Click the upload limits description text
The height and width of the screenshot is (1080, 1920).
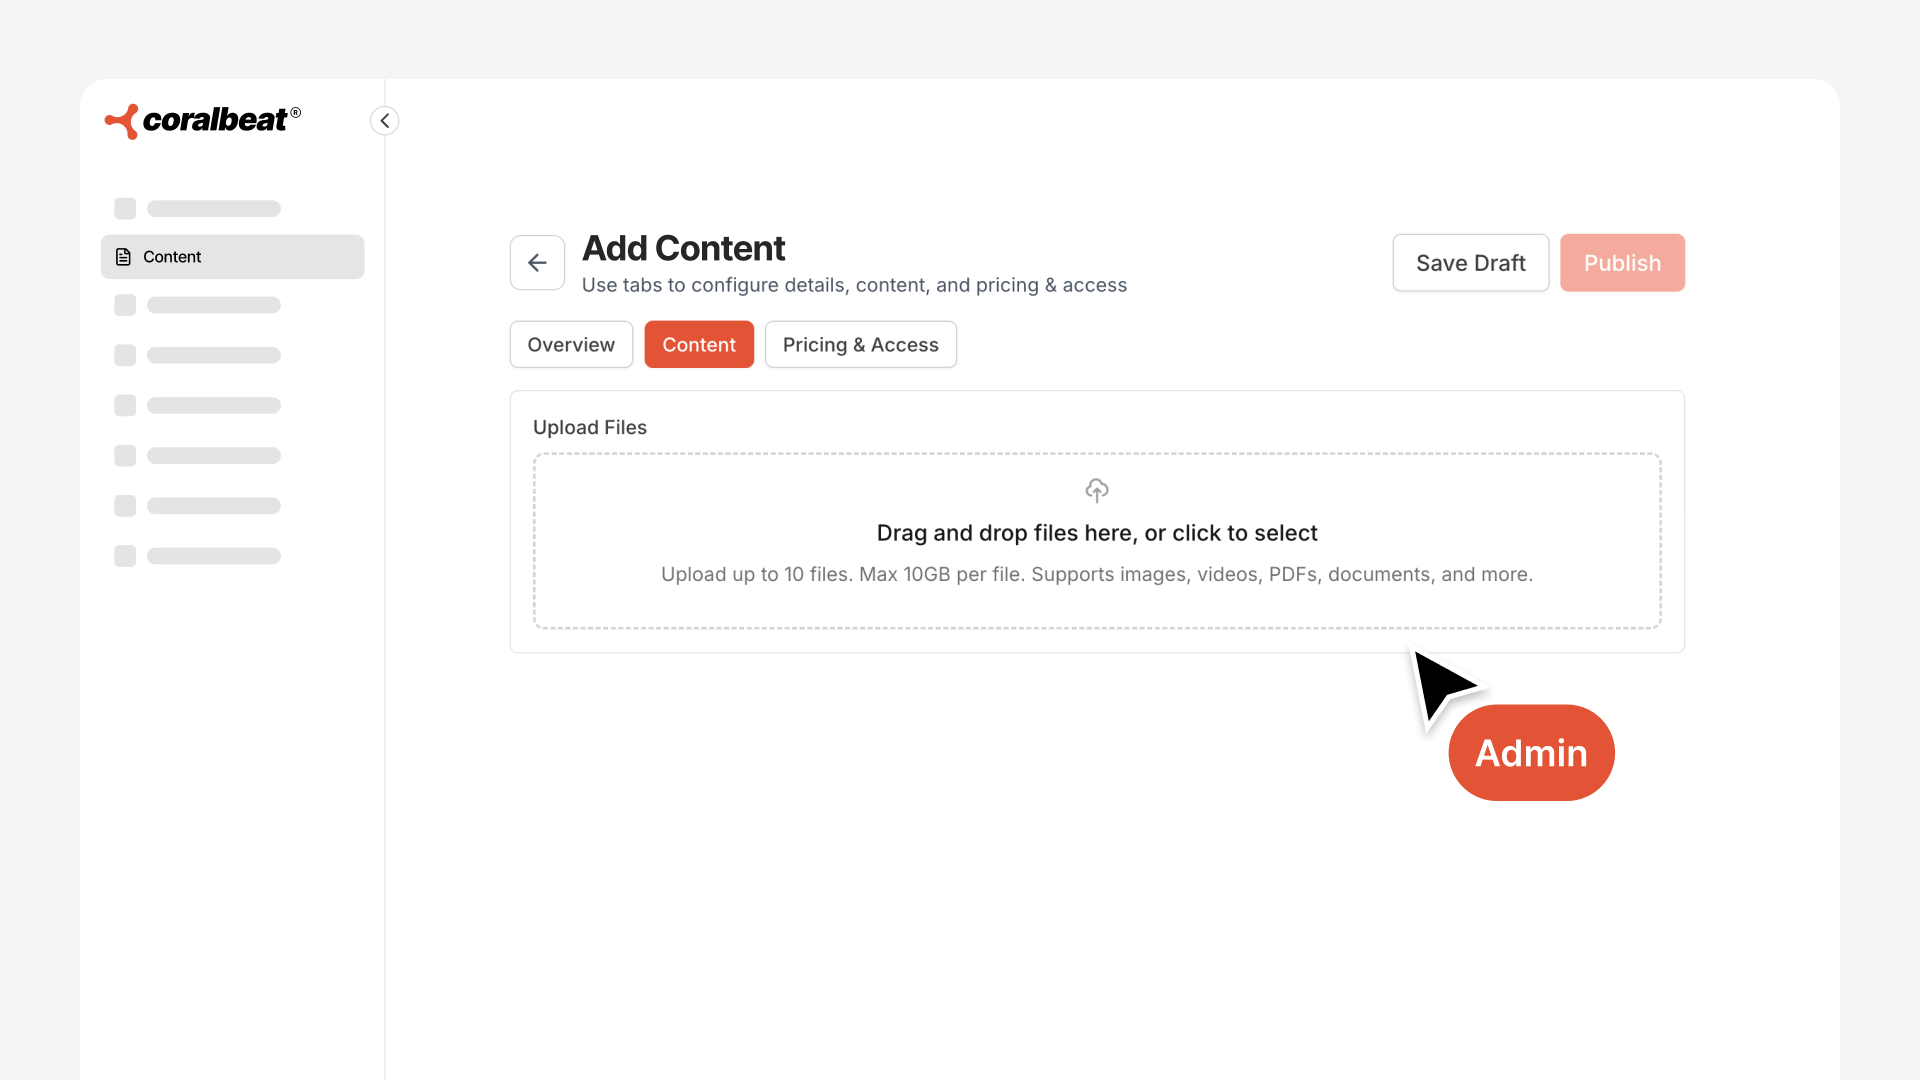click(1096, 575)
